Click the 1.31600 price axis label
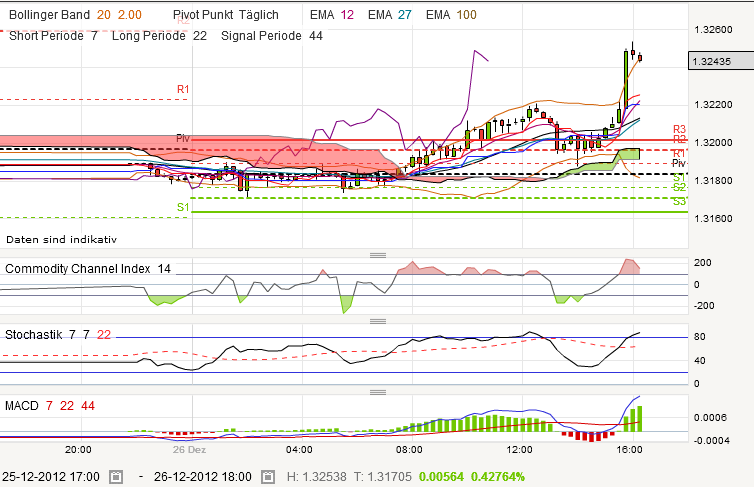Screen dimensions: 754x487 (x=713, y=219)
